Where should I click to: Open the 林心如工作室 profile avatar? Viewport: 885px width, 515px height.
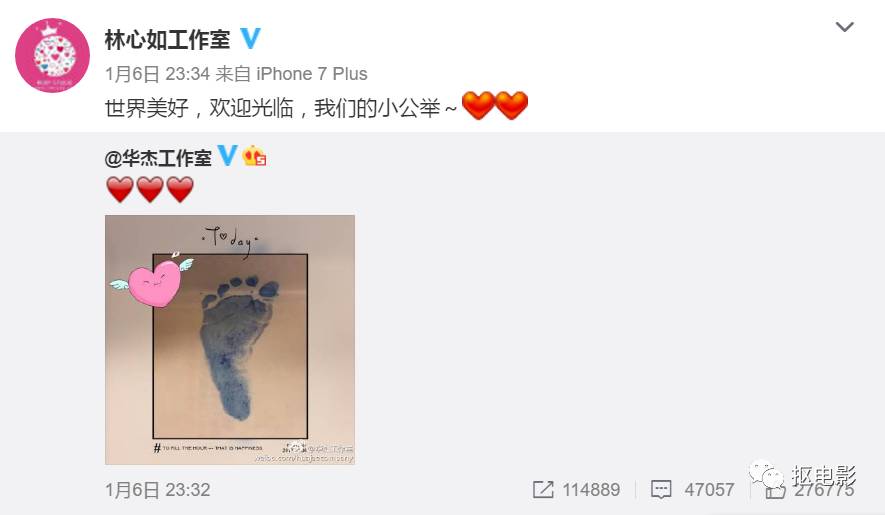(52, 55)
